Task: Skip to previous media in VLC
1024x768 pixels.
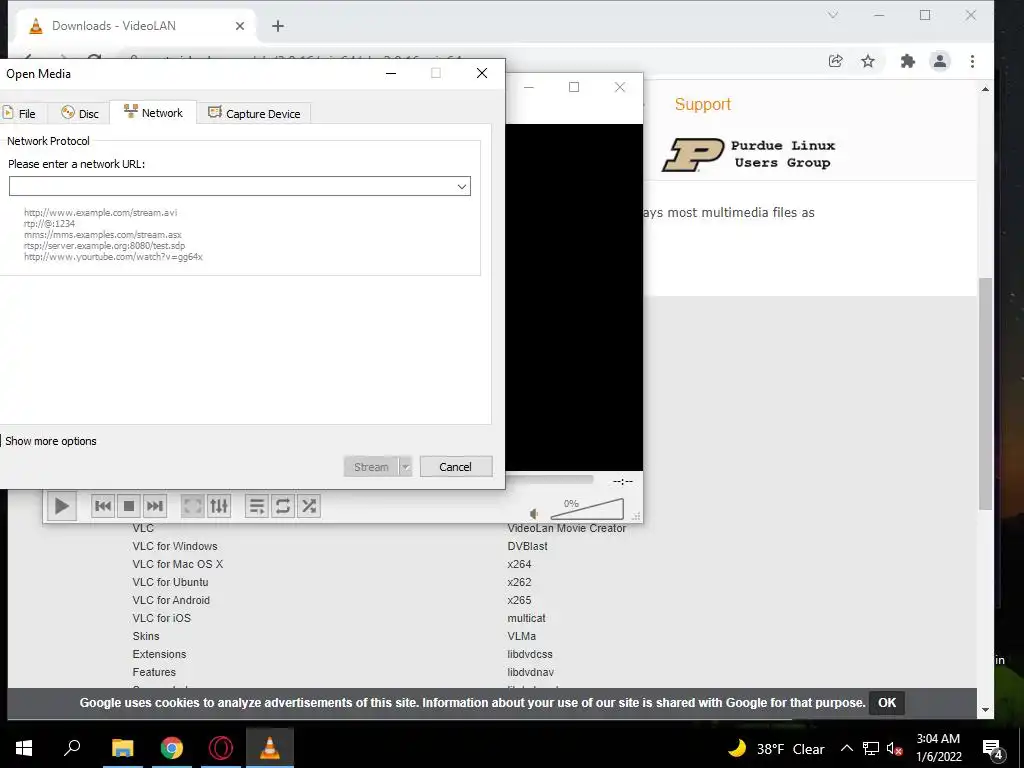Action: pyautogui.click(x=103, y=506)
